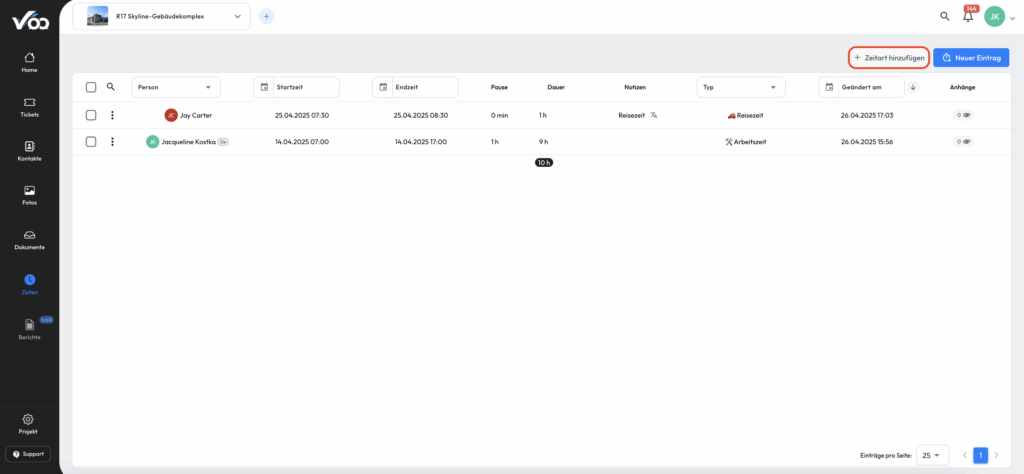
Task: Change entries per page dropdown from 25
Action: click(x=932, y=455)
